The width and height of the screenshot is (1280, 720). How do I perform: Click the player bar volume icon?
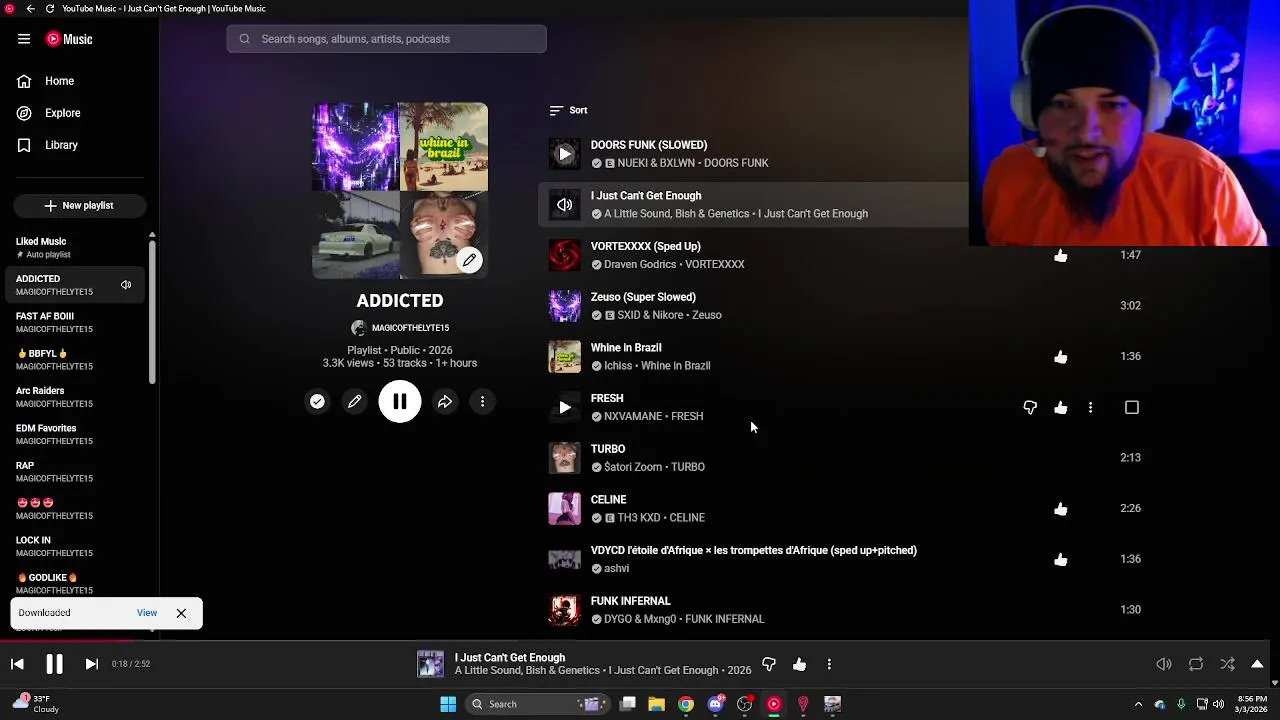(1164, 664)
